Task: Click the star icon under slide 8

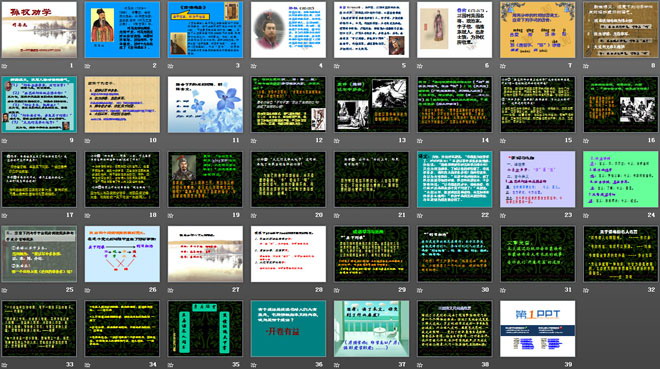Action: tap(586, 66)
